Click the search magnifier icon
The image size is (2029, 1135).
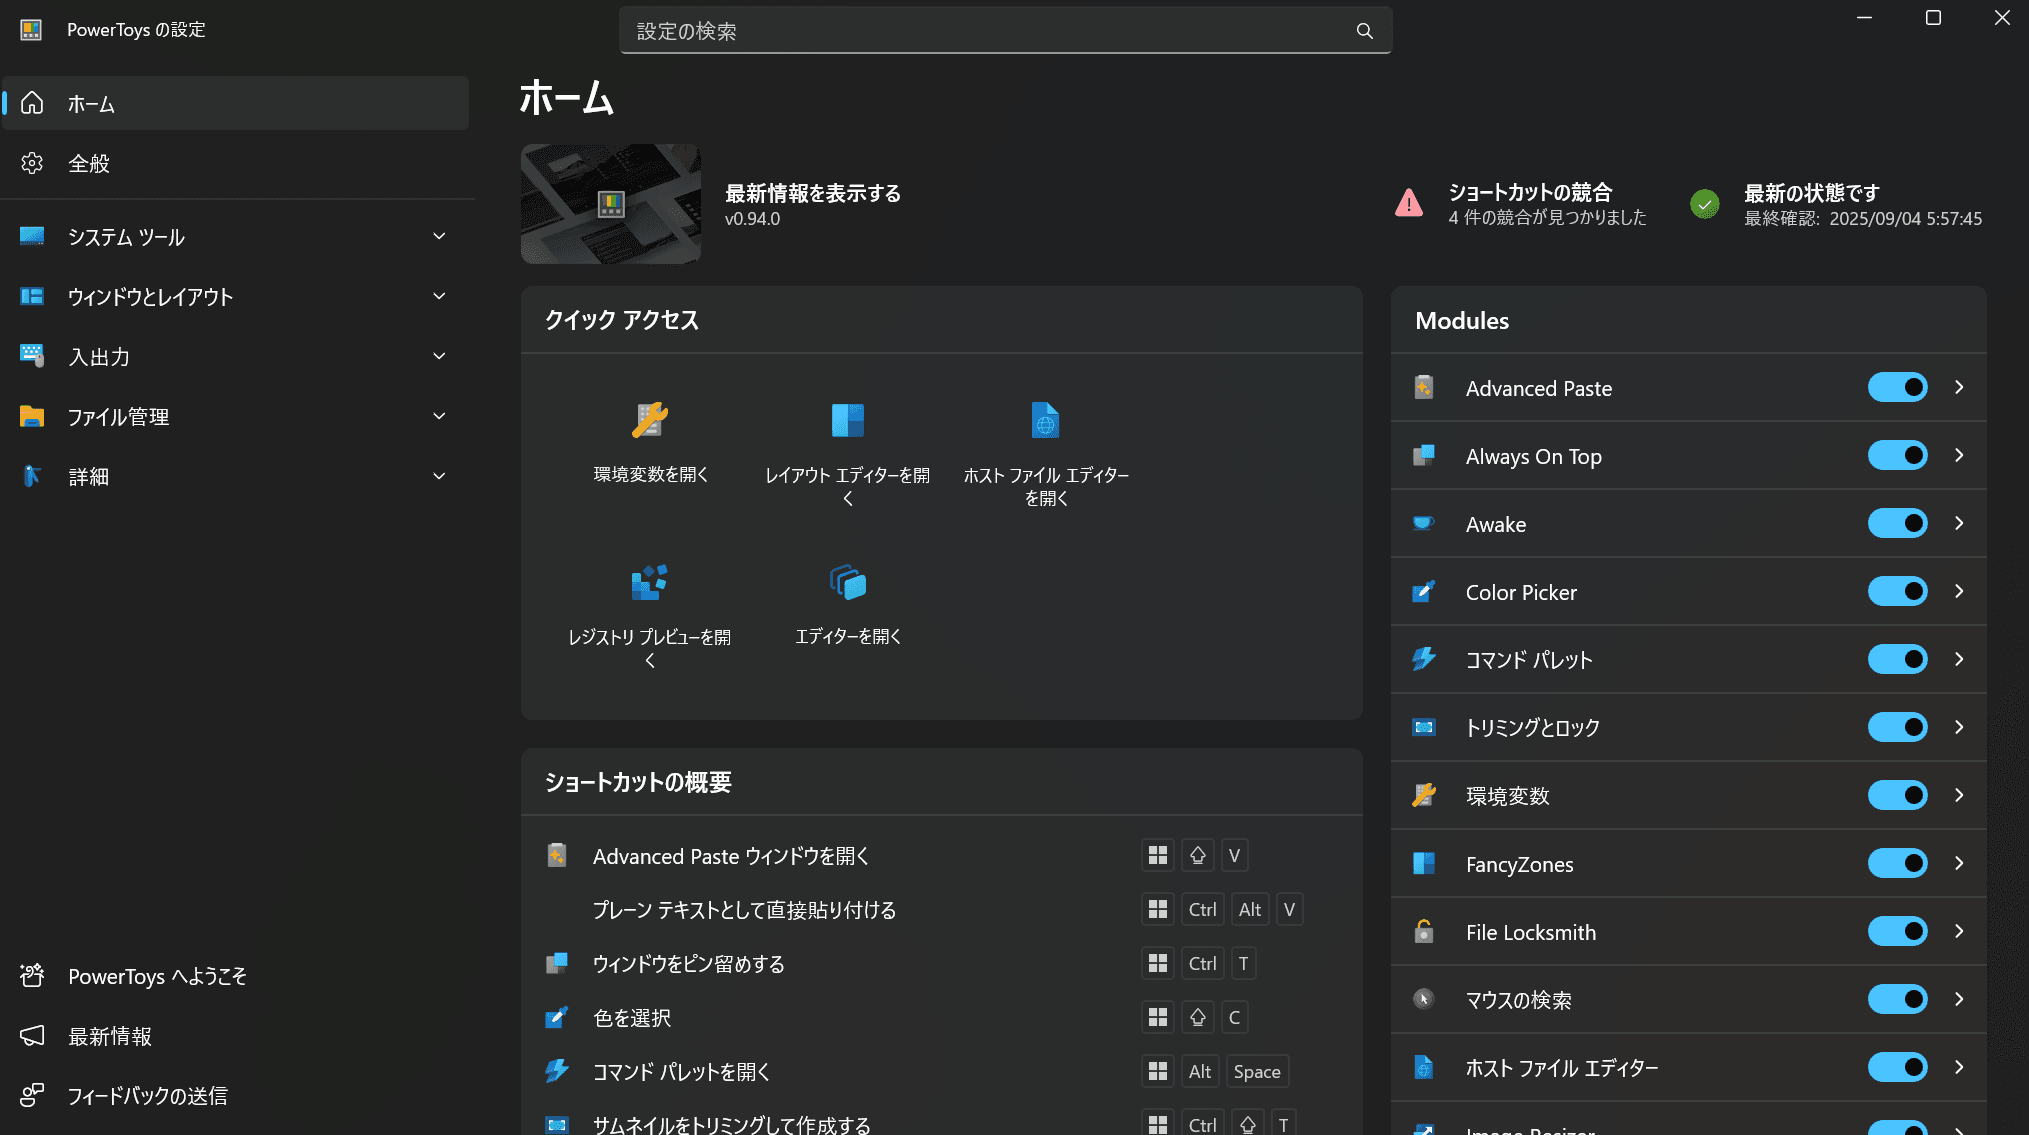(x=1364, y=31)
